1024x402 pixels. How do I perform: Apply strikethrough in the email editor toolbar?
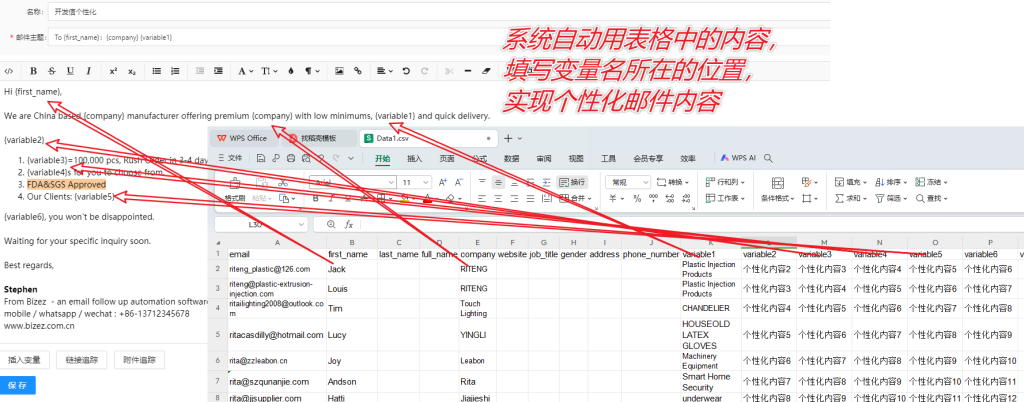(52, 71)
